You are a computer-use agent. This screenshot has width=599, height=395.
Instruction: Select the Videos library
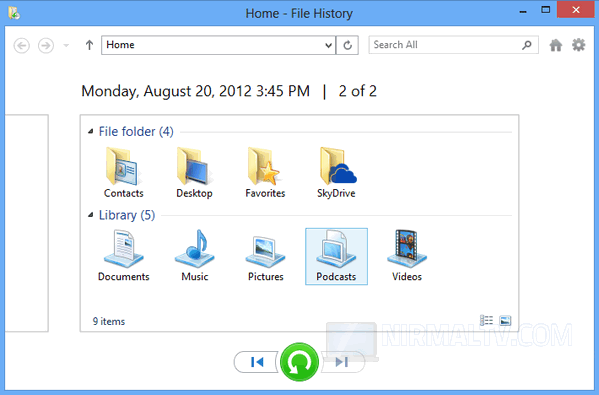coord(407,256)
